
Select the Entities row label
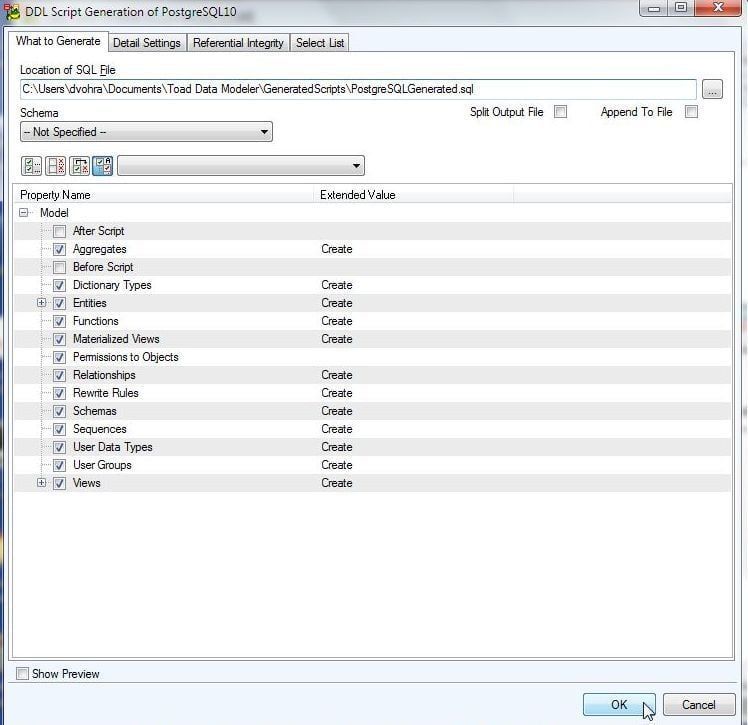pyautogui.click(x=90, y=303)
